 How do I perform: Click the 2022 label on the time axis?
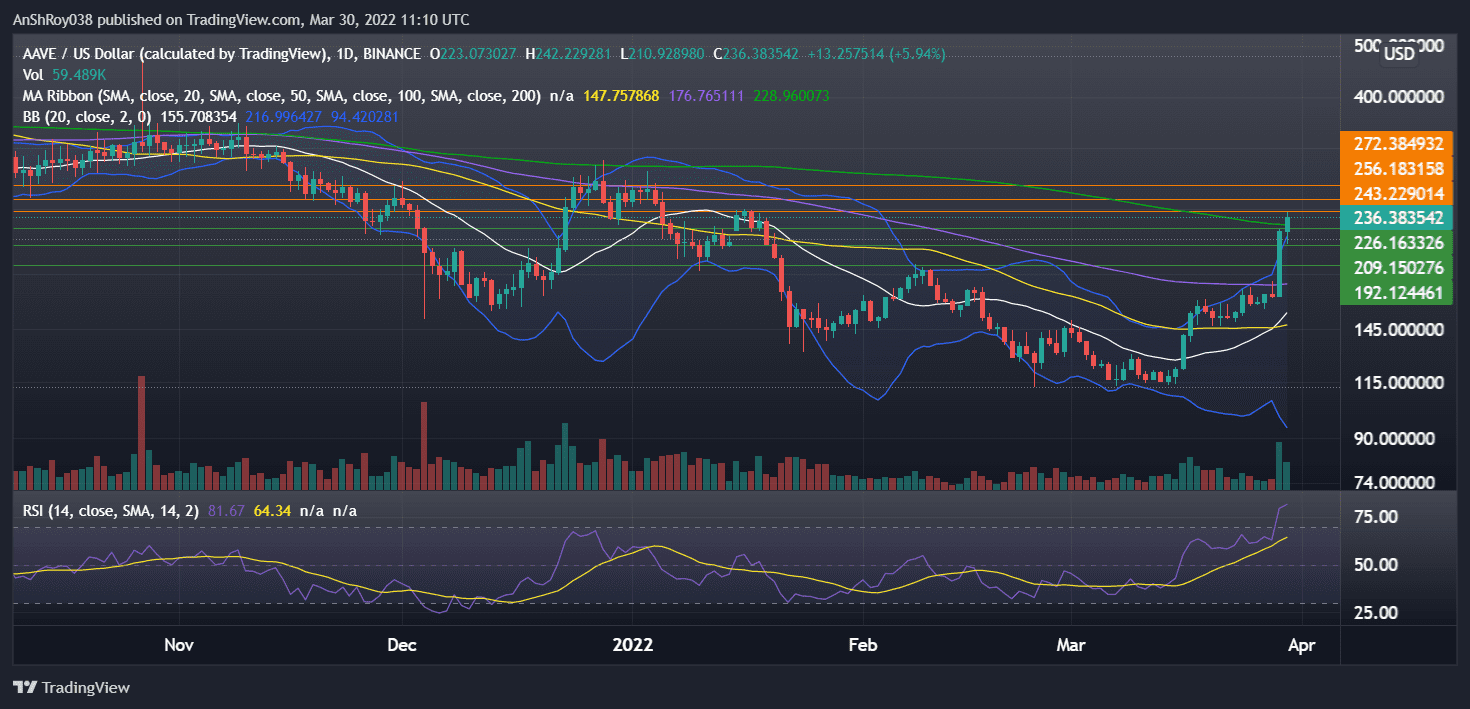tap(633, 645)
